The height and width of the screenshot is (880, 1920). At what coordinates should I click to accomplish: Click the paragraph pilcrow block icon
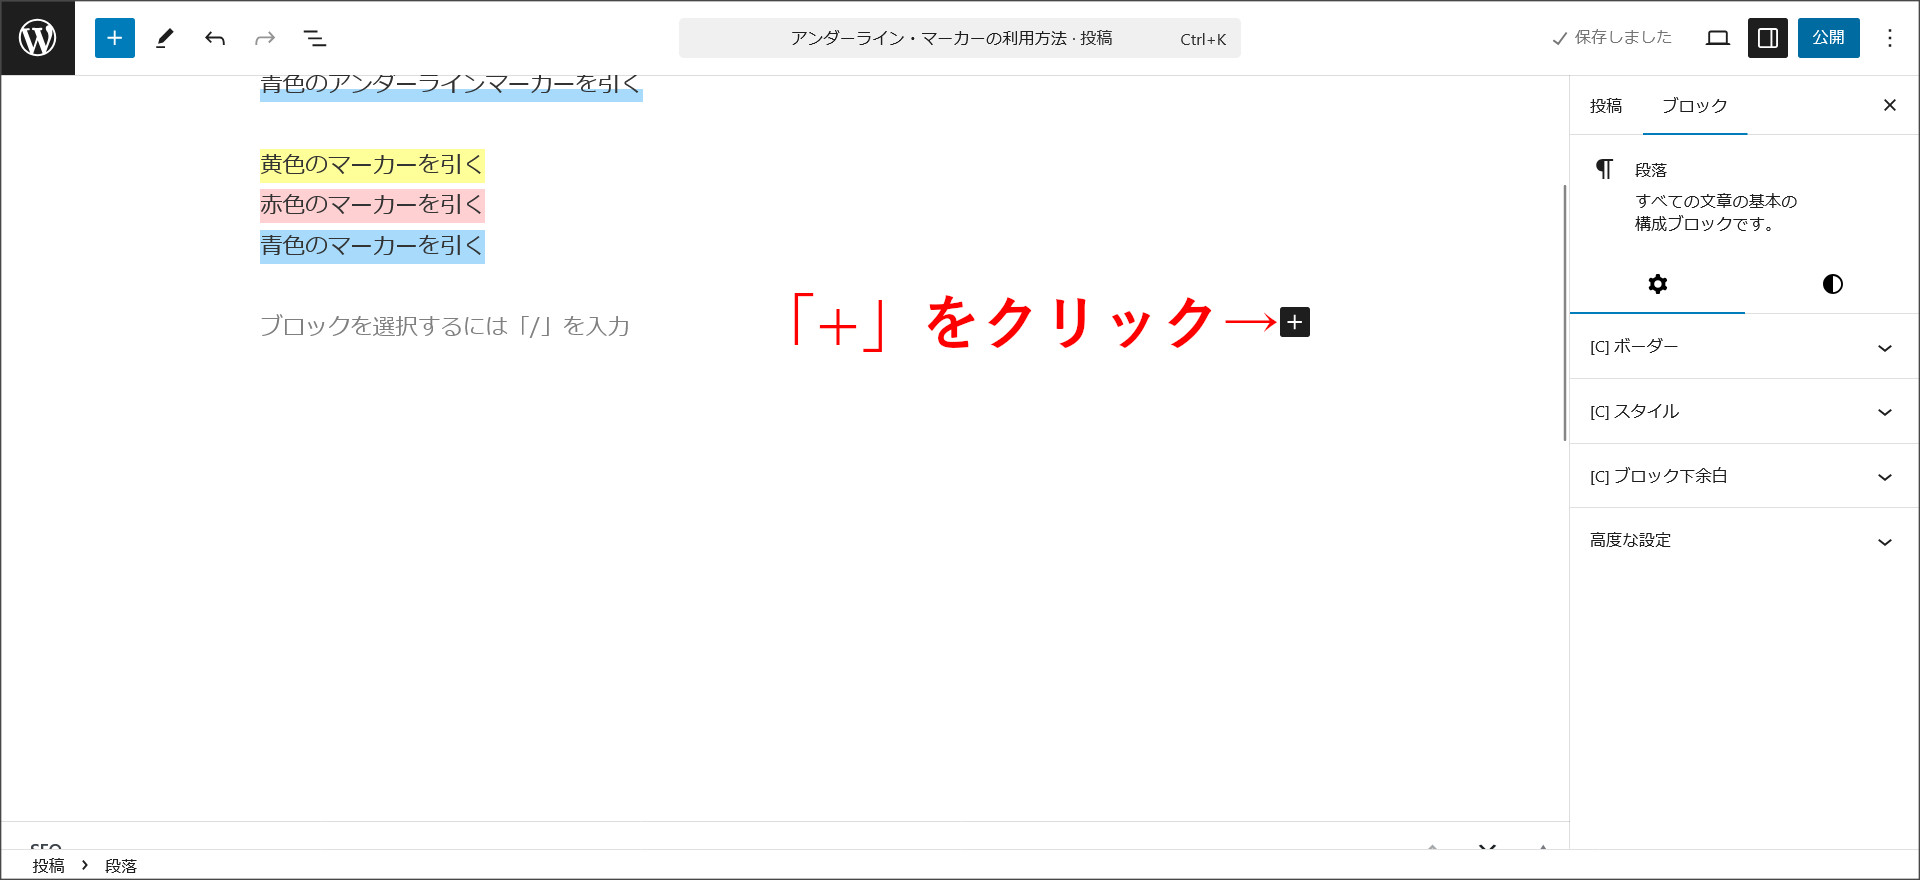click(1604, 169)
